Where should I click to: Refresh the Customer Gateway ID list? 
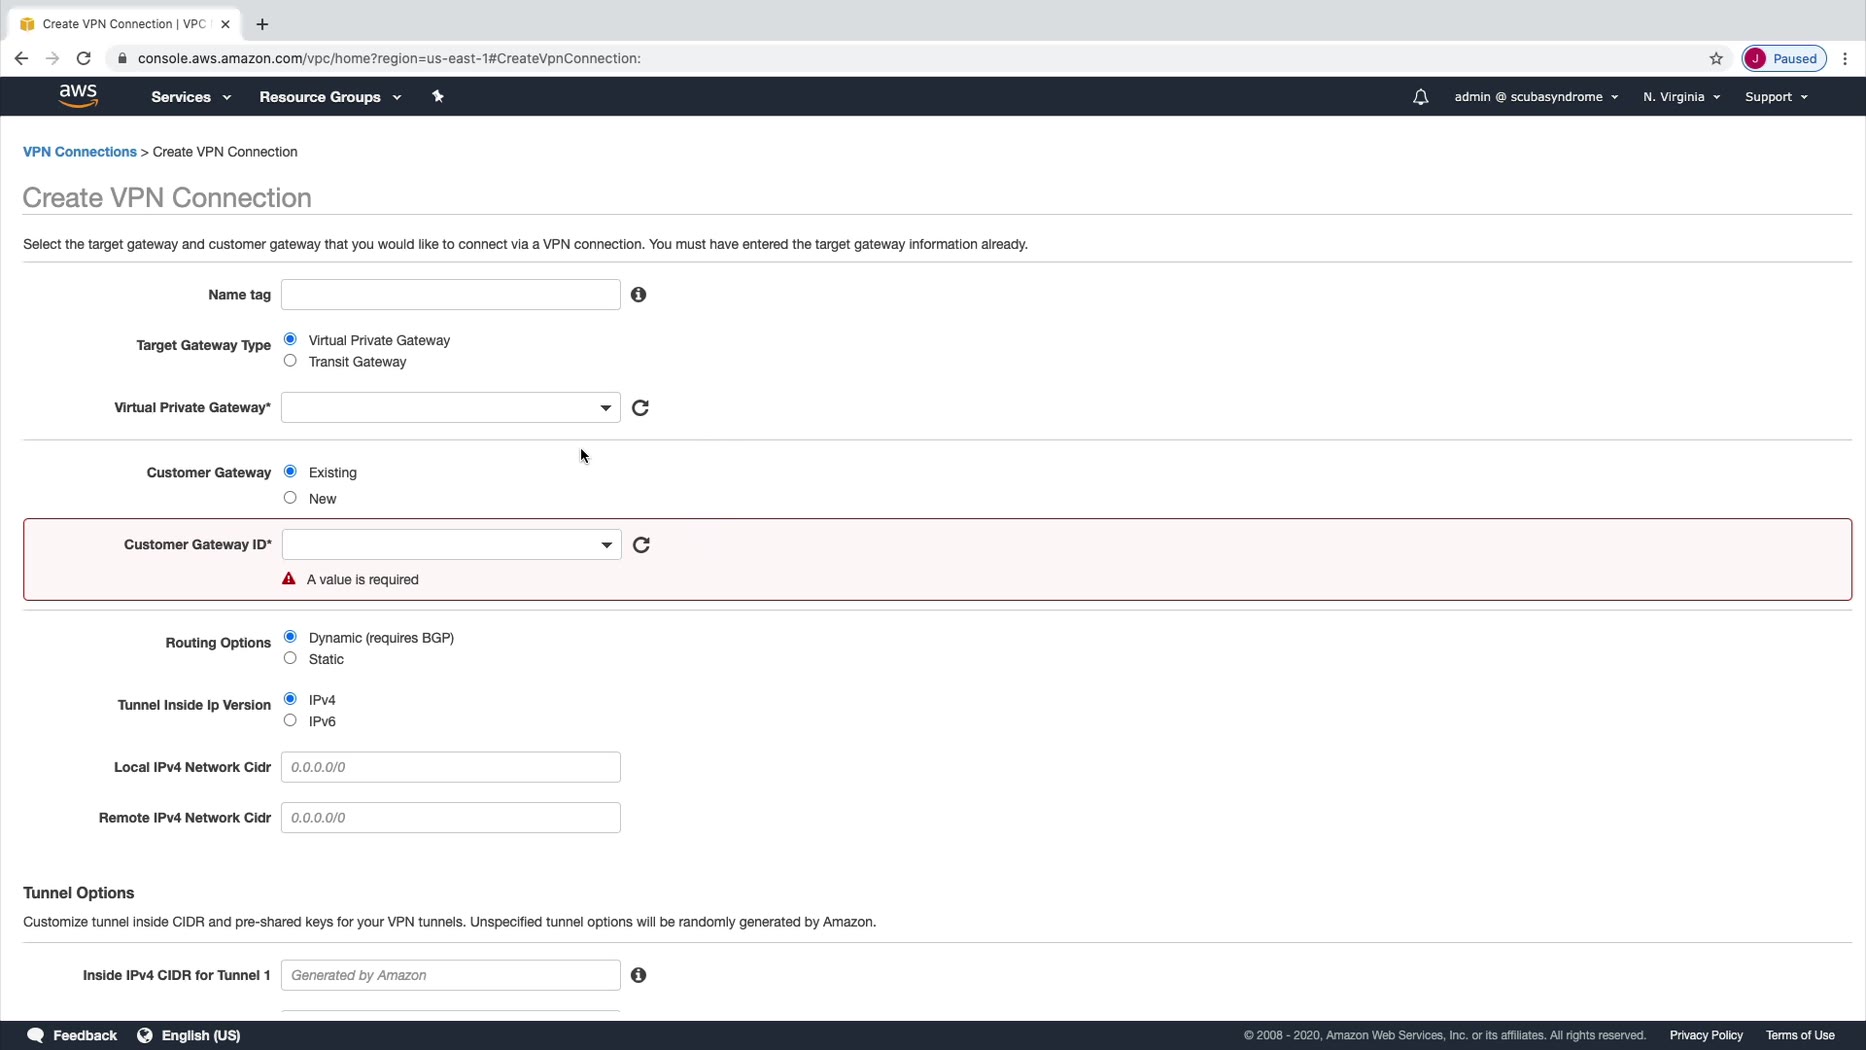pyautogui.click(x=641, y=545)
